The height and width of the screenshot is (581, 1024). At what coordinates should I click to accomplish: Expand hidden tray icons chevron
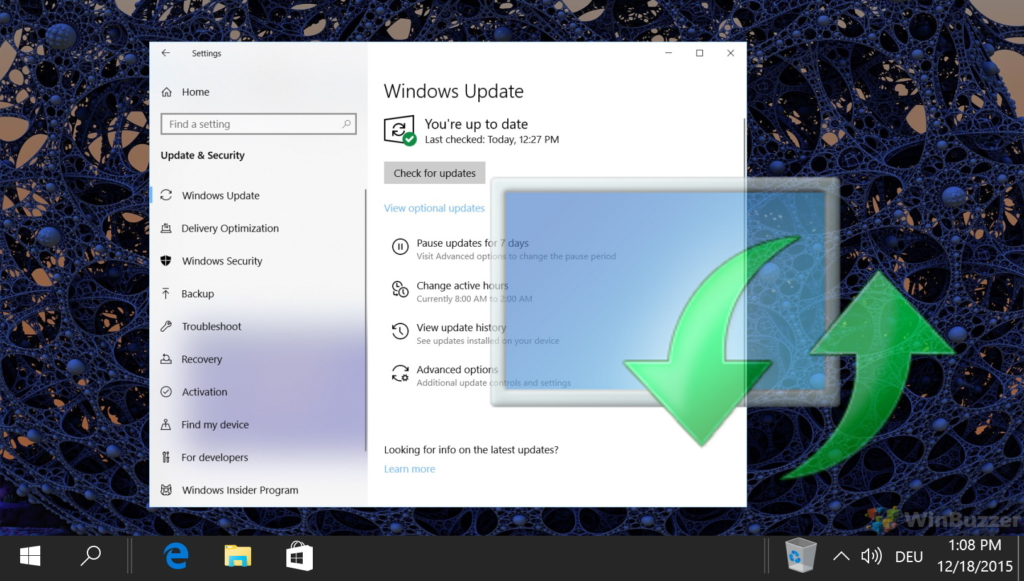(x=841, y=556)
